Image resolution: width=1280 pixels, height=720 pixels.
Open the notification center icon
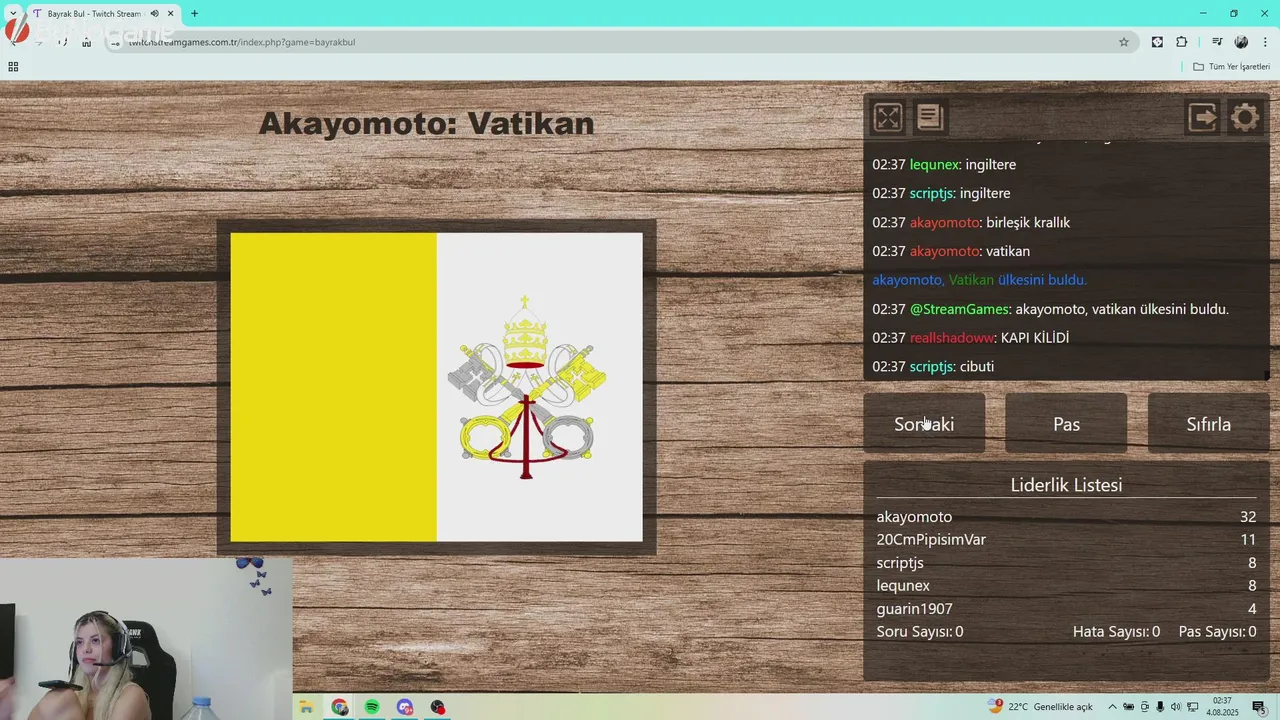[1259, 707]
